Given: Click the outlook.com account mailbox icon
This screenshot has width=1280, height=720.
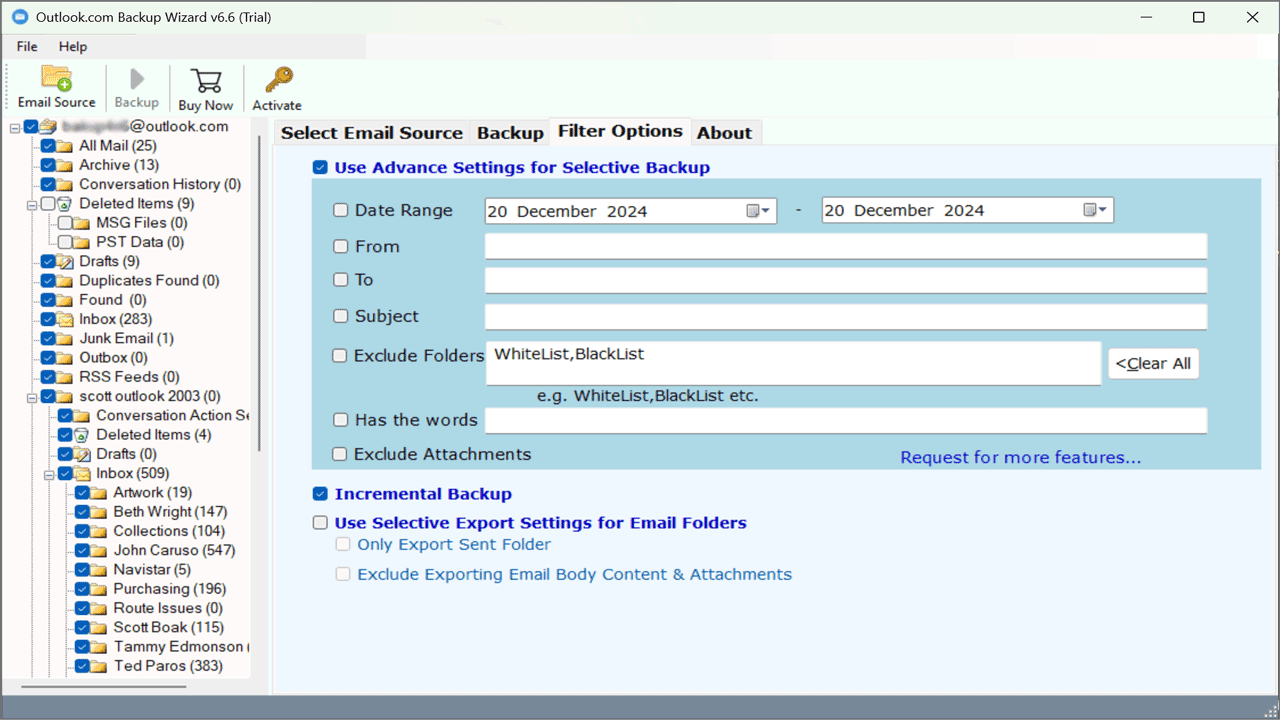Looking at the screenshot, I should point(47,127).
